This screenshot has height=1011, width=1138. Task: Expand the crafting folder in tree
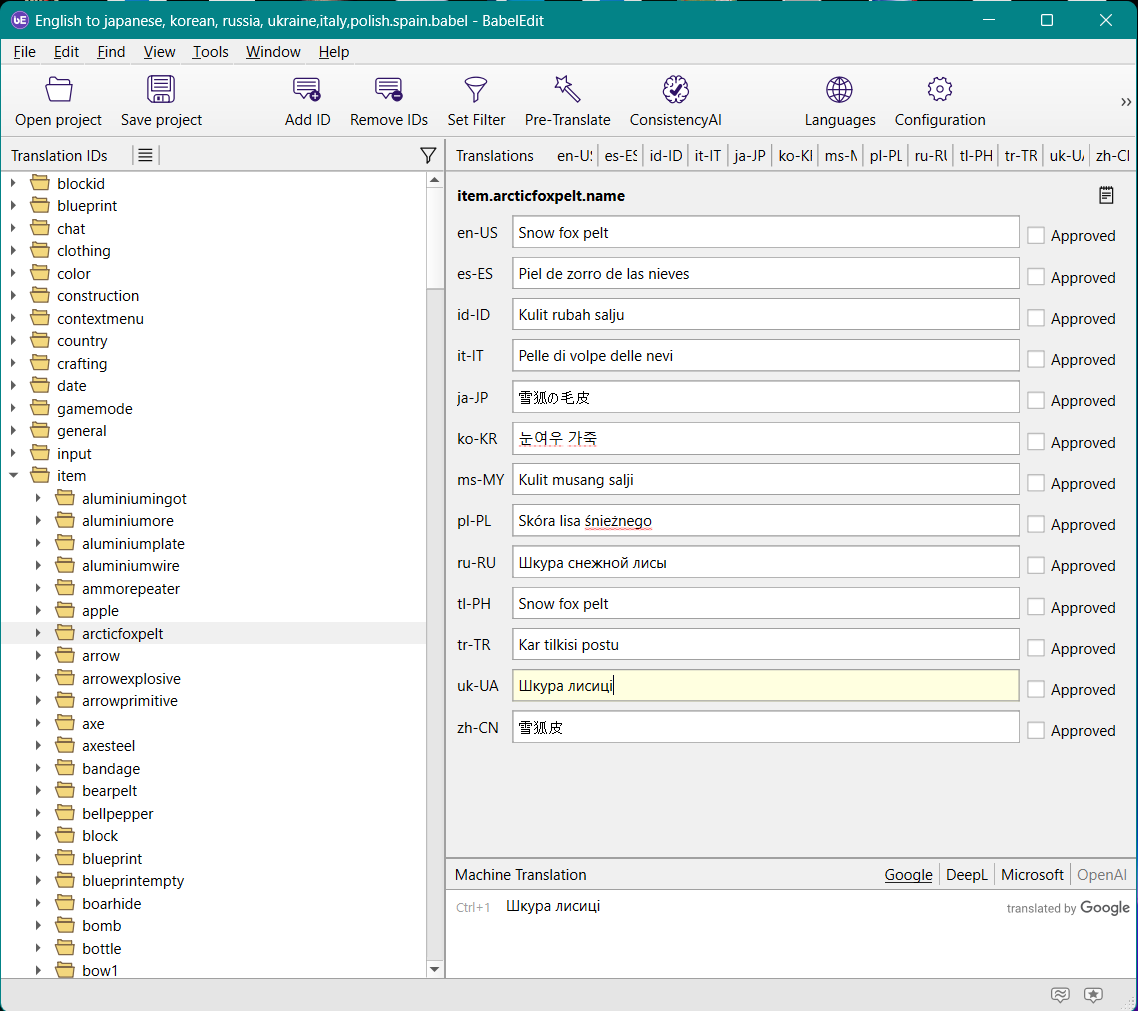(14, 364)
